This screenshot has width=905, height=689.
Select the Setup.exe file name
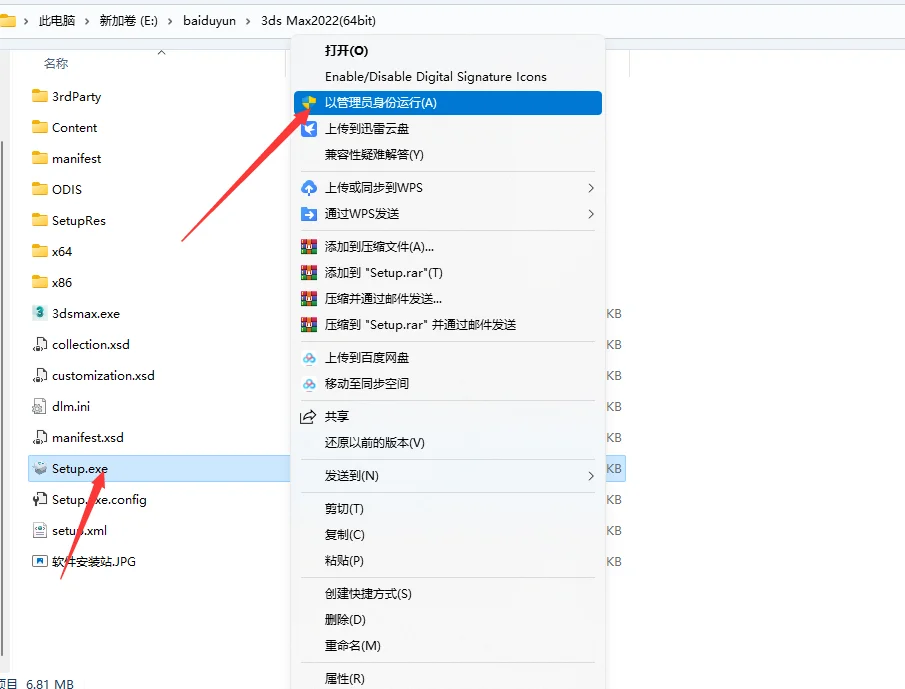tap(80, 469)
